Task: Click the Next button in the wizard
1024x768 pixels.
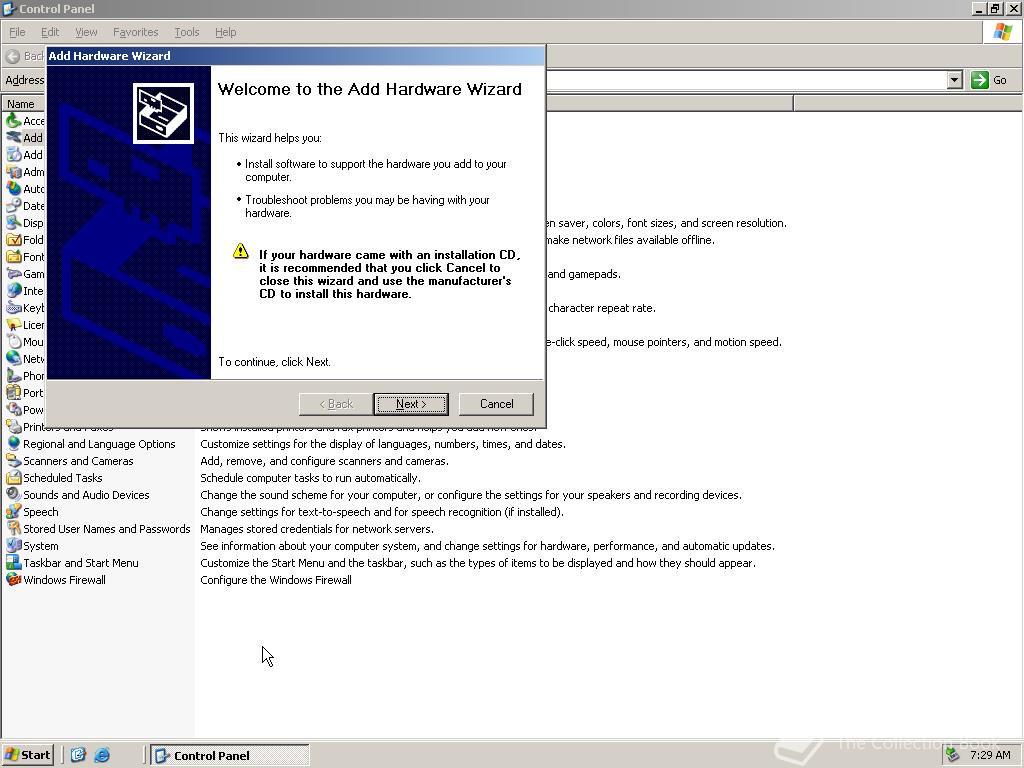Action: [411, 404]
